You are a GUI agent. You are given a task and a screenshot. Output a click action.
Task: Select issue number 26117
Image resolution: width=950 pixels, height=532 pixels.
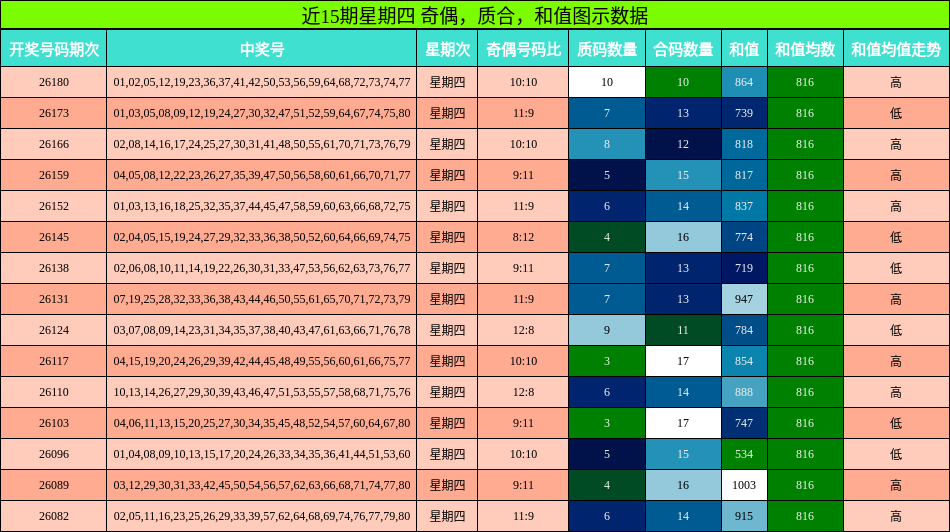[53, 361]
